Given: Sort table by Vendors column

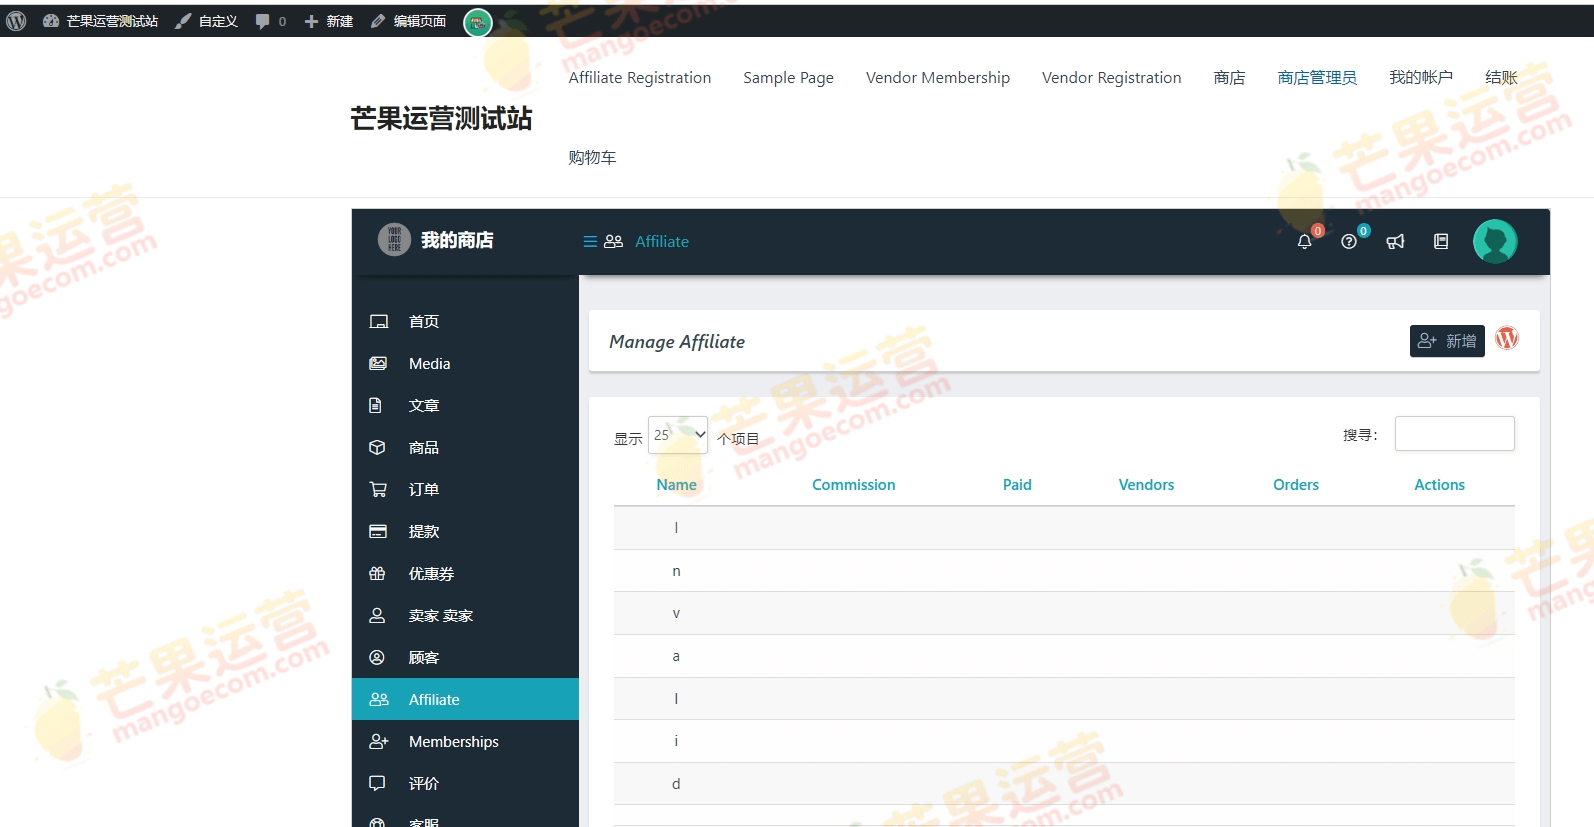Looking at the screenshot, I should point(1146,485).
